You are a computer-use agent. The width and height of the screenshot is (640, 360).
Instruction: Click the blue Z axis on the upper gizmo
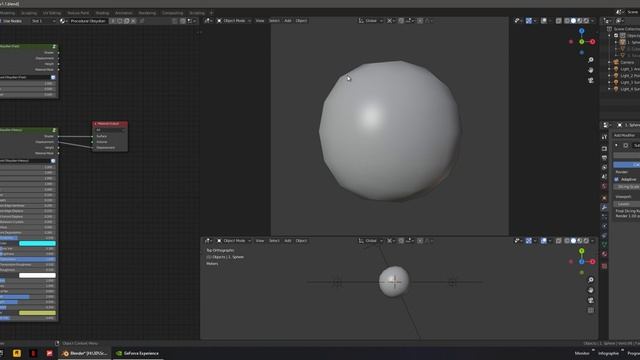click(x=582, y=31)
